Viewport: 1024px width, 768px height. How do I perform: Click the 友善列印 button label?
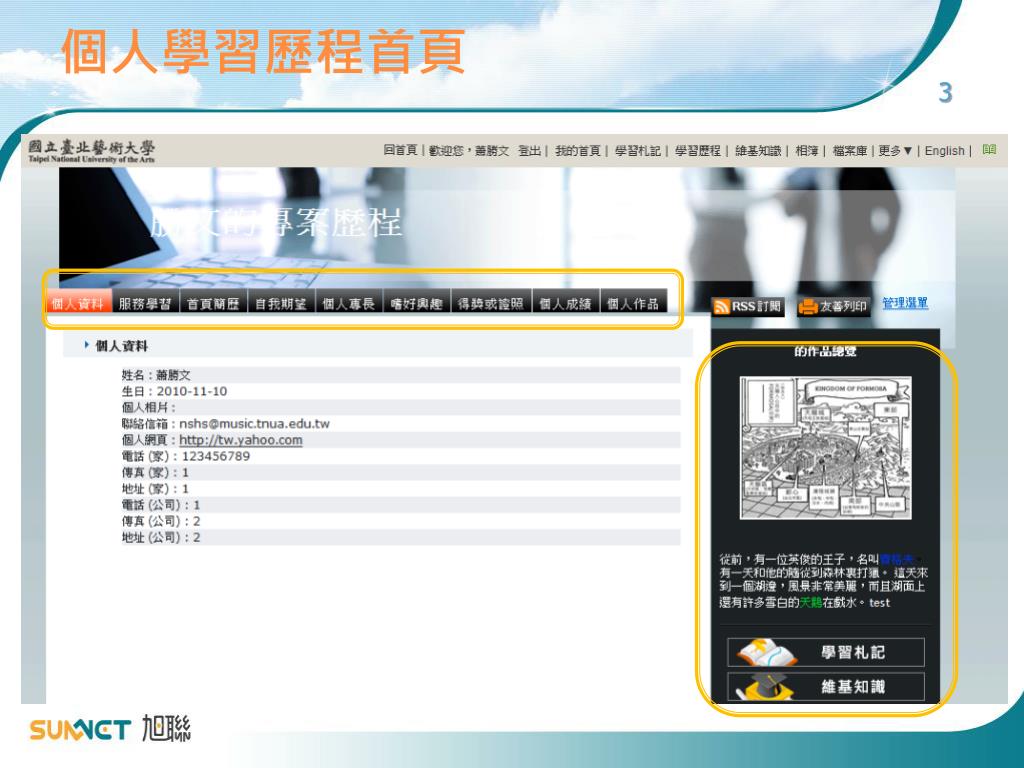point(843,306)
